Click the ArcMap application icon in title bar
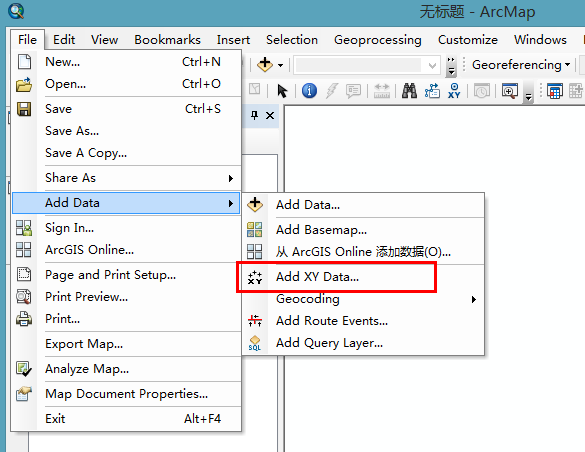Viewport: 585px width, 452px height. click(16, 11)
